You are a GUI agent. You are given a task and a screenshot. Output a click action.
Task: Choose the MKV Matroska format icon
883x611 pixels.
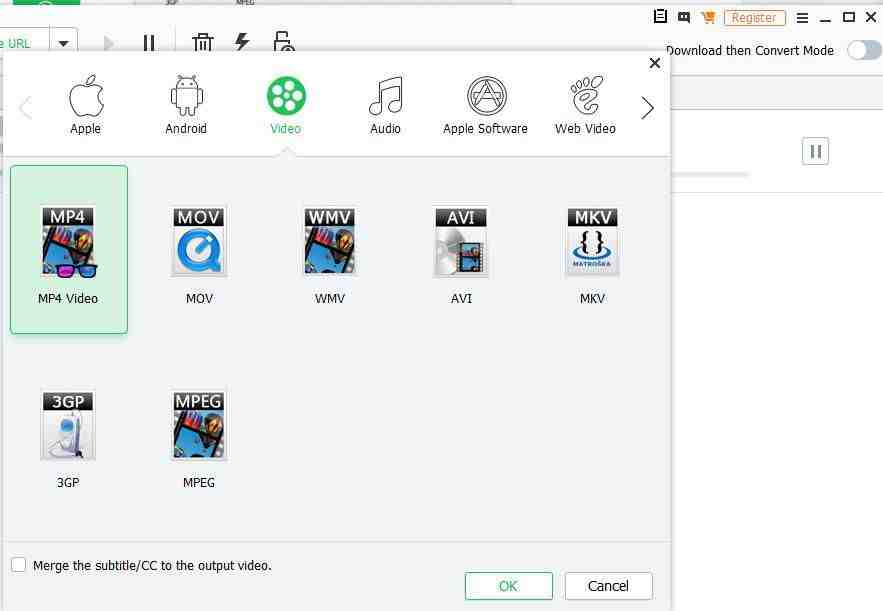(x=592, y=242)
